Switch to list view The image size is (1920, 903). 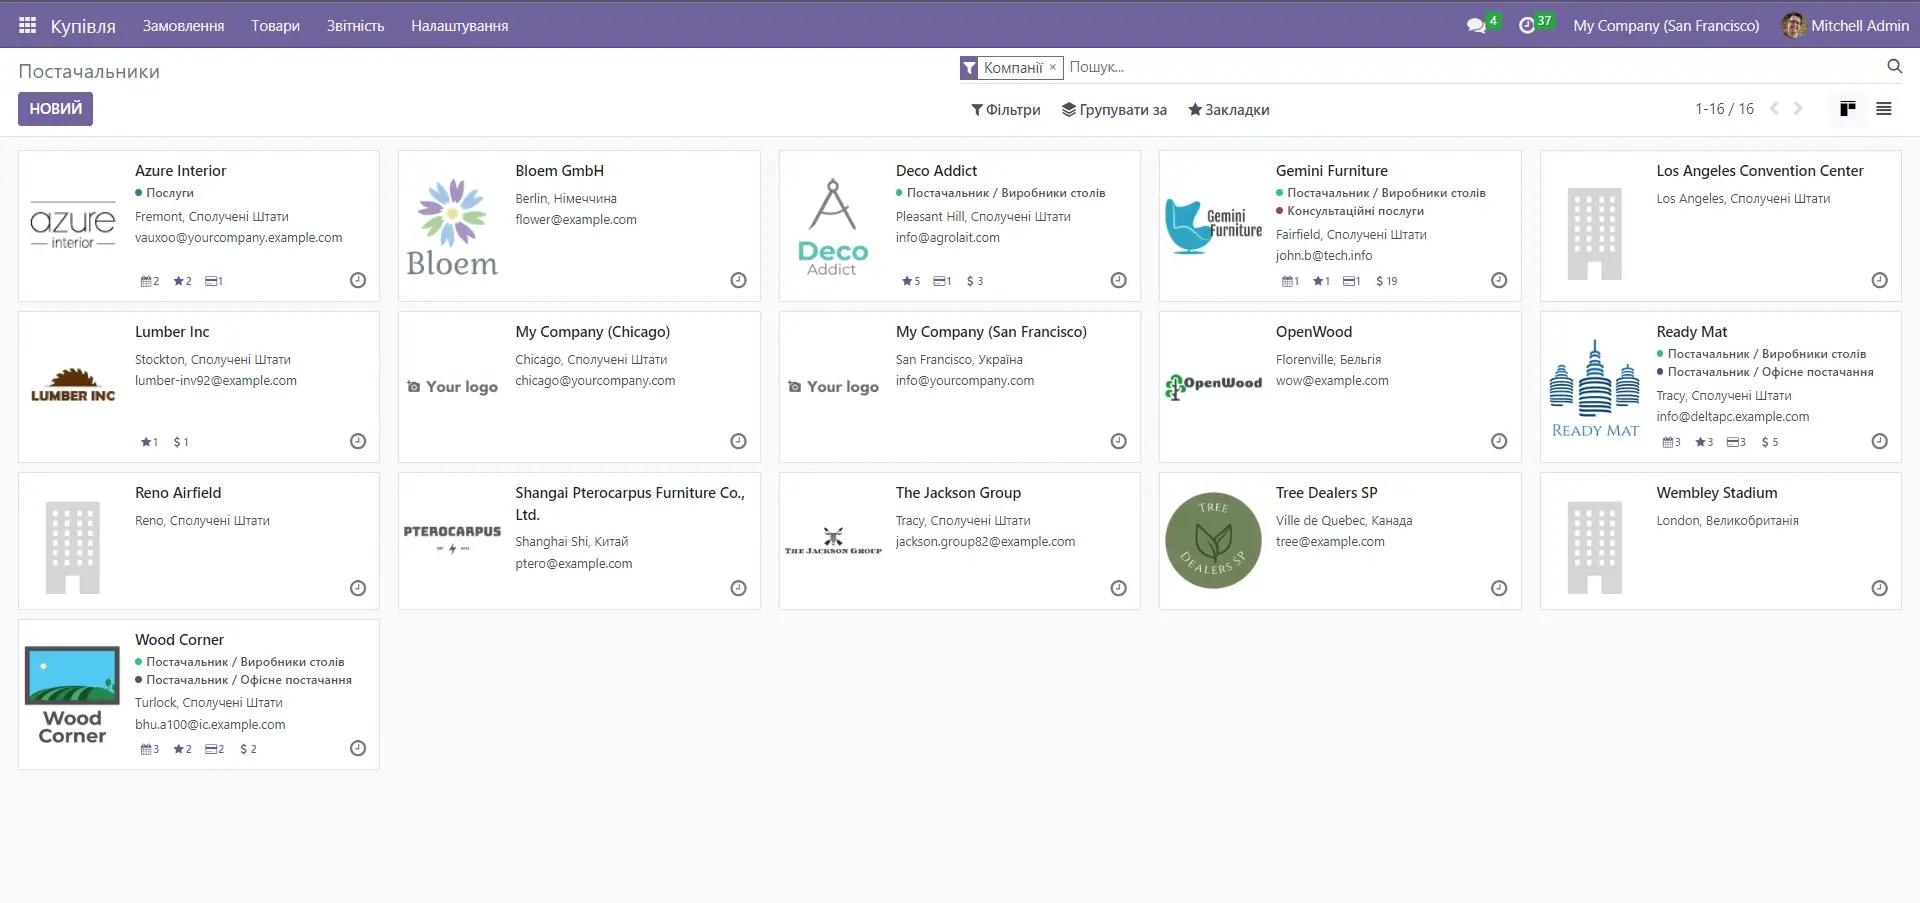1884,109
